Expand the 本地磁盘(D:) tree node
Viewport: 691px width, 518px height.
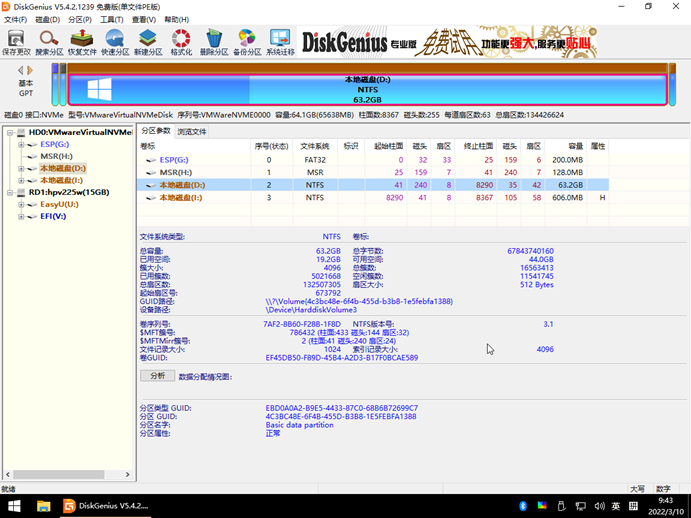pyautogui.click(x=21, y=168)
